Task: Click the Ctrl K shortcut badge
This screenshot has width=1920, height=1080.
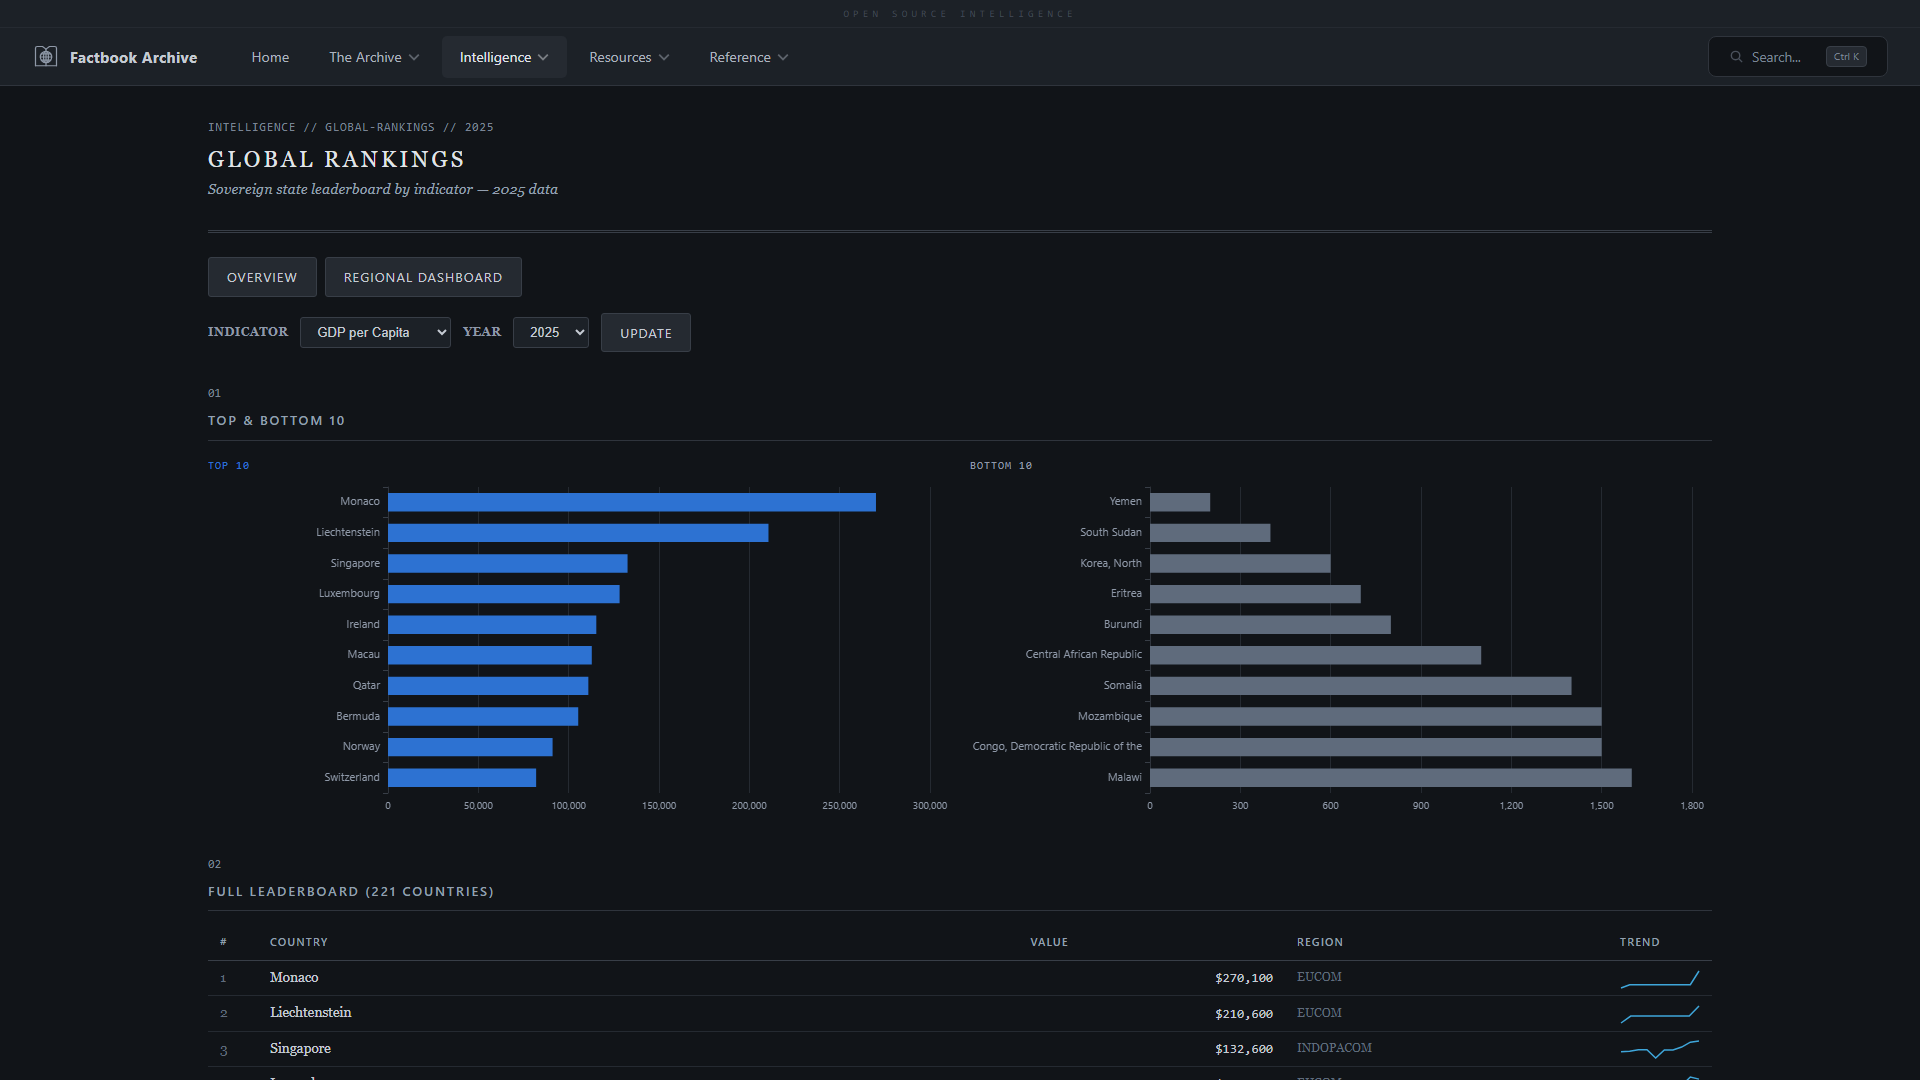Action: [x=1845, y=57]
